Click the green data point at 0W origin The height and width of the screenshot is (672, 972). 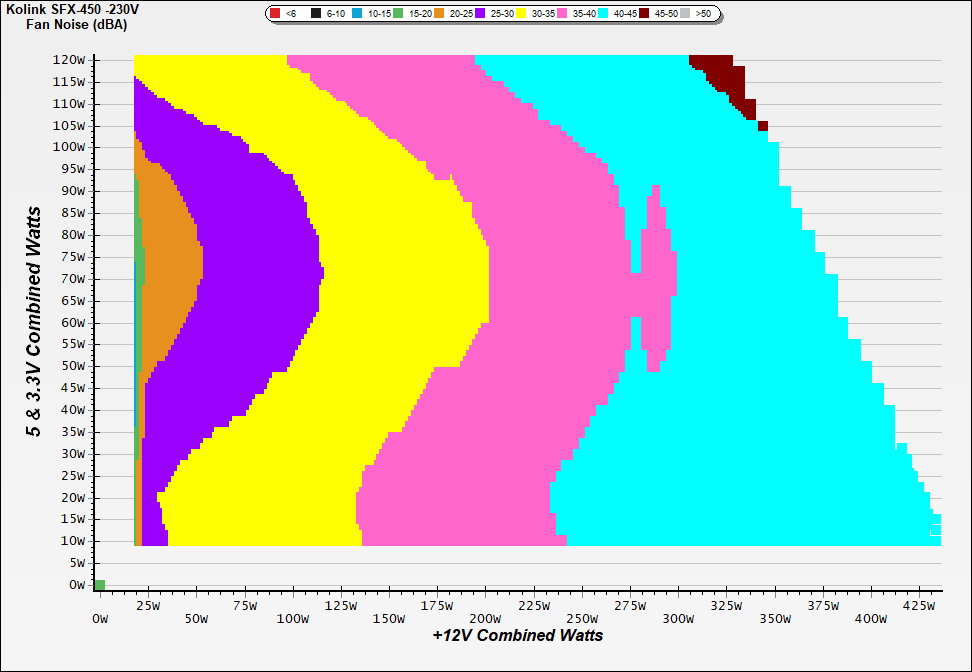pos(99,585)
